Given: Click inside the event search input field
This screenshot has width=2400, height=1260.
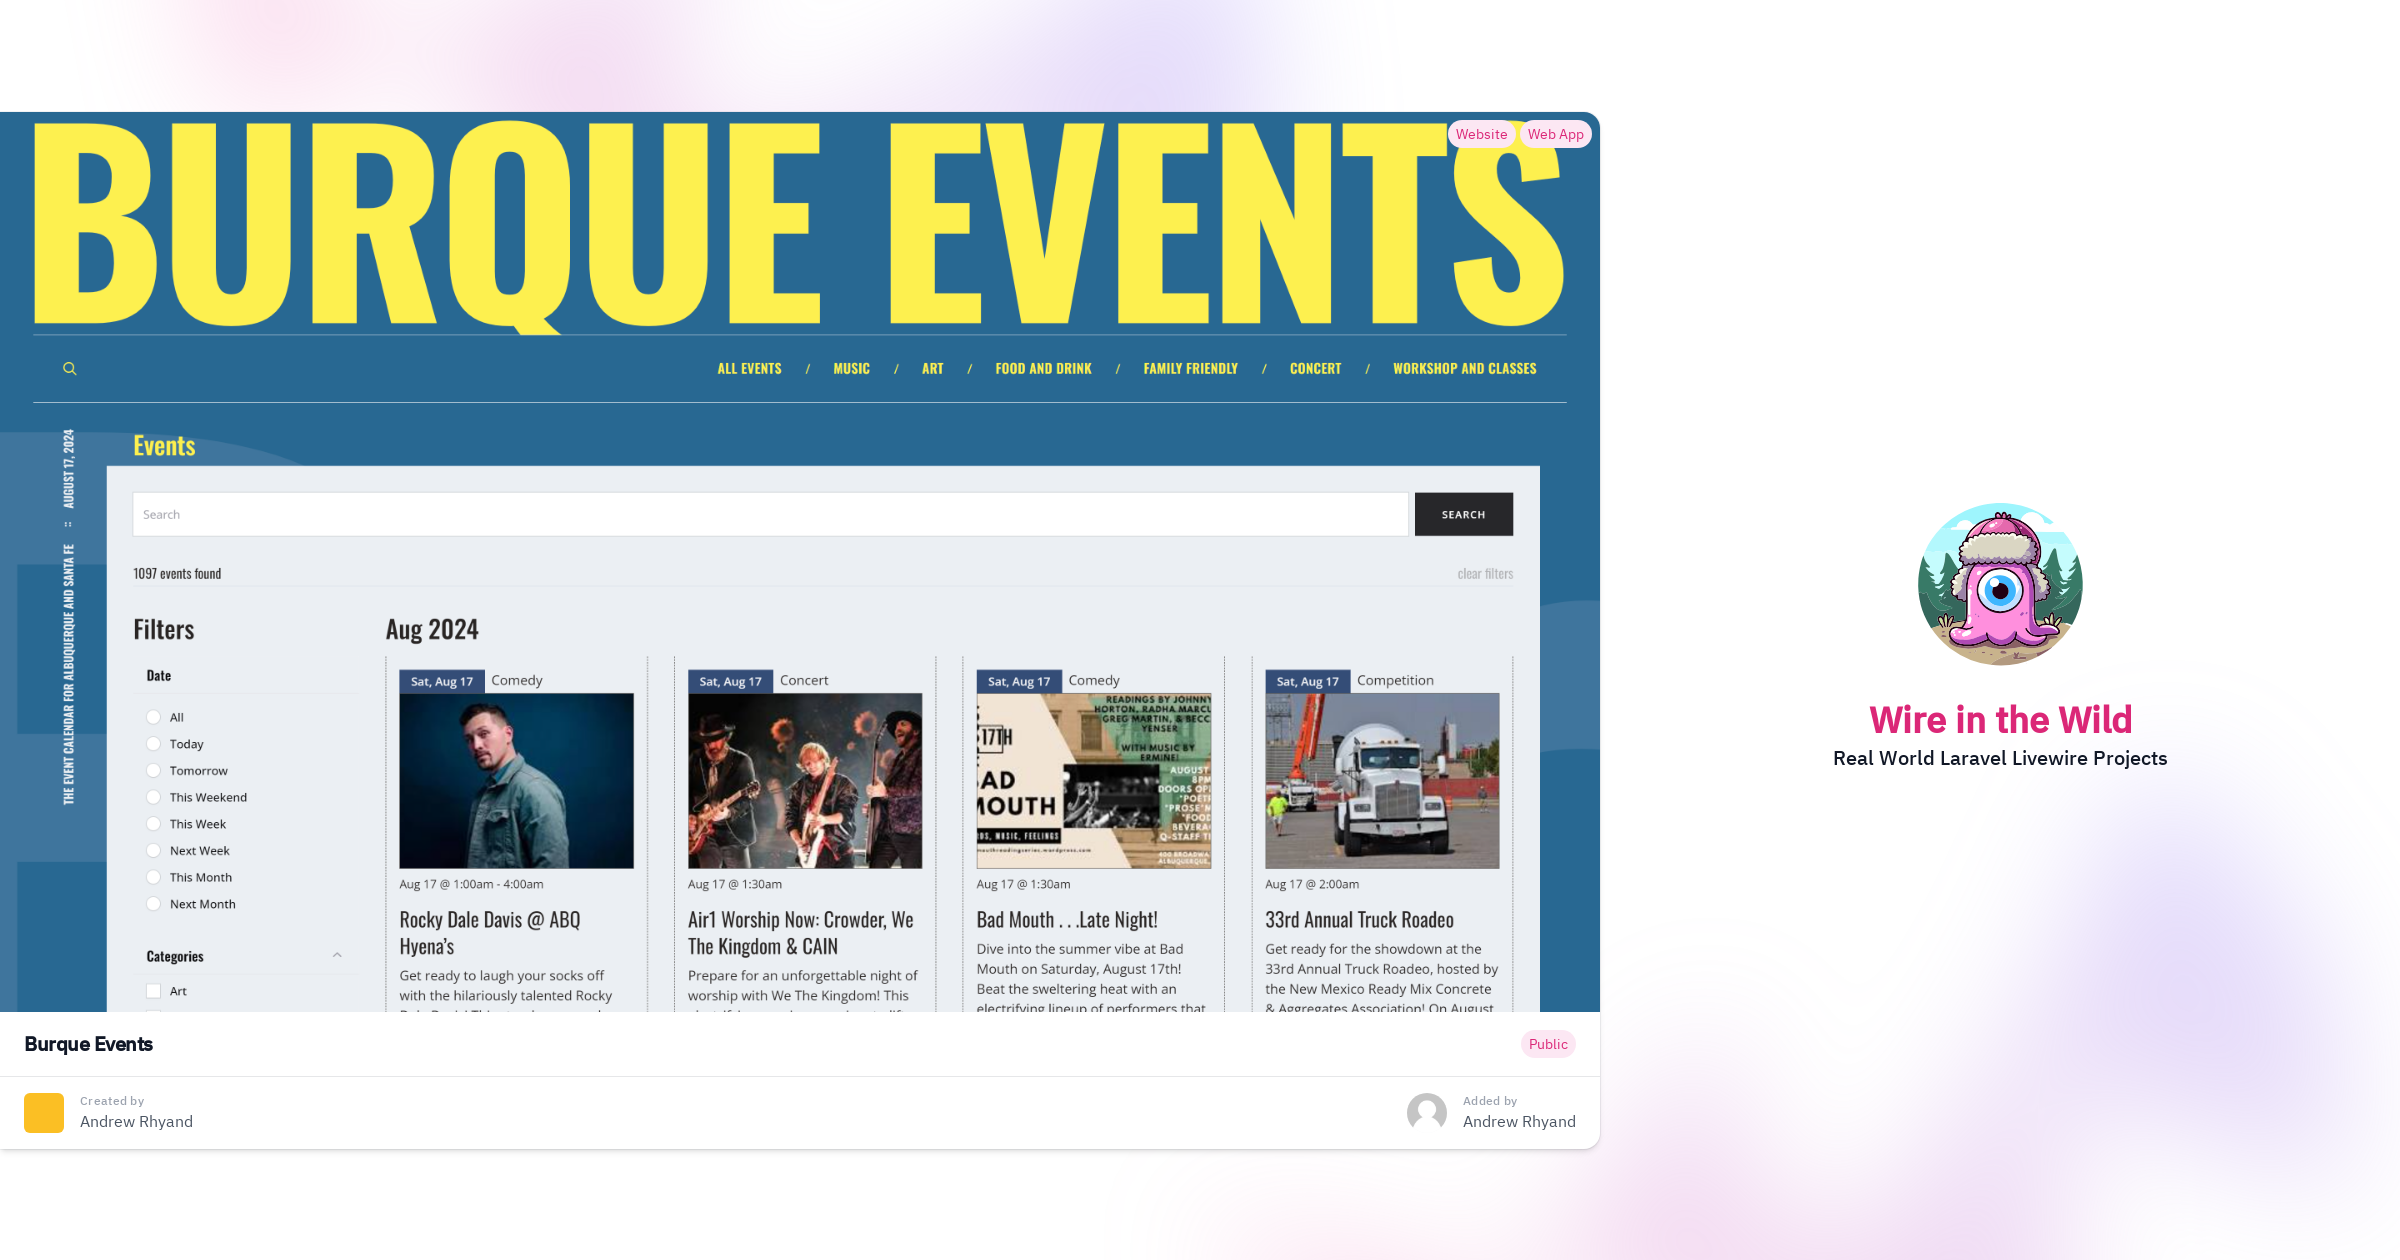Looking at the screenshot, I should [x=770, y=514].
